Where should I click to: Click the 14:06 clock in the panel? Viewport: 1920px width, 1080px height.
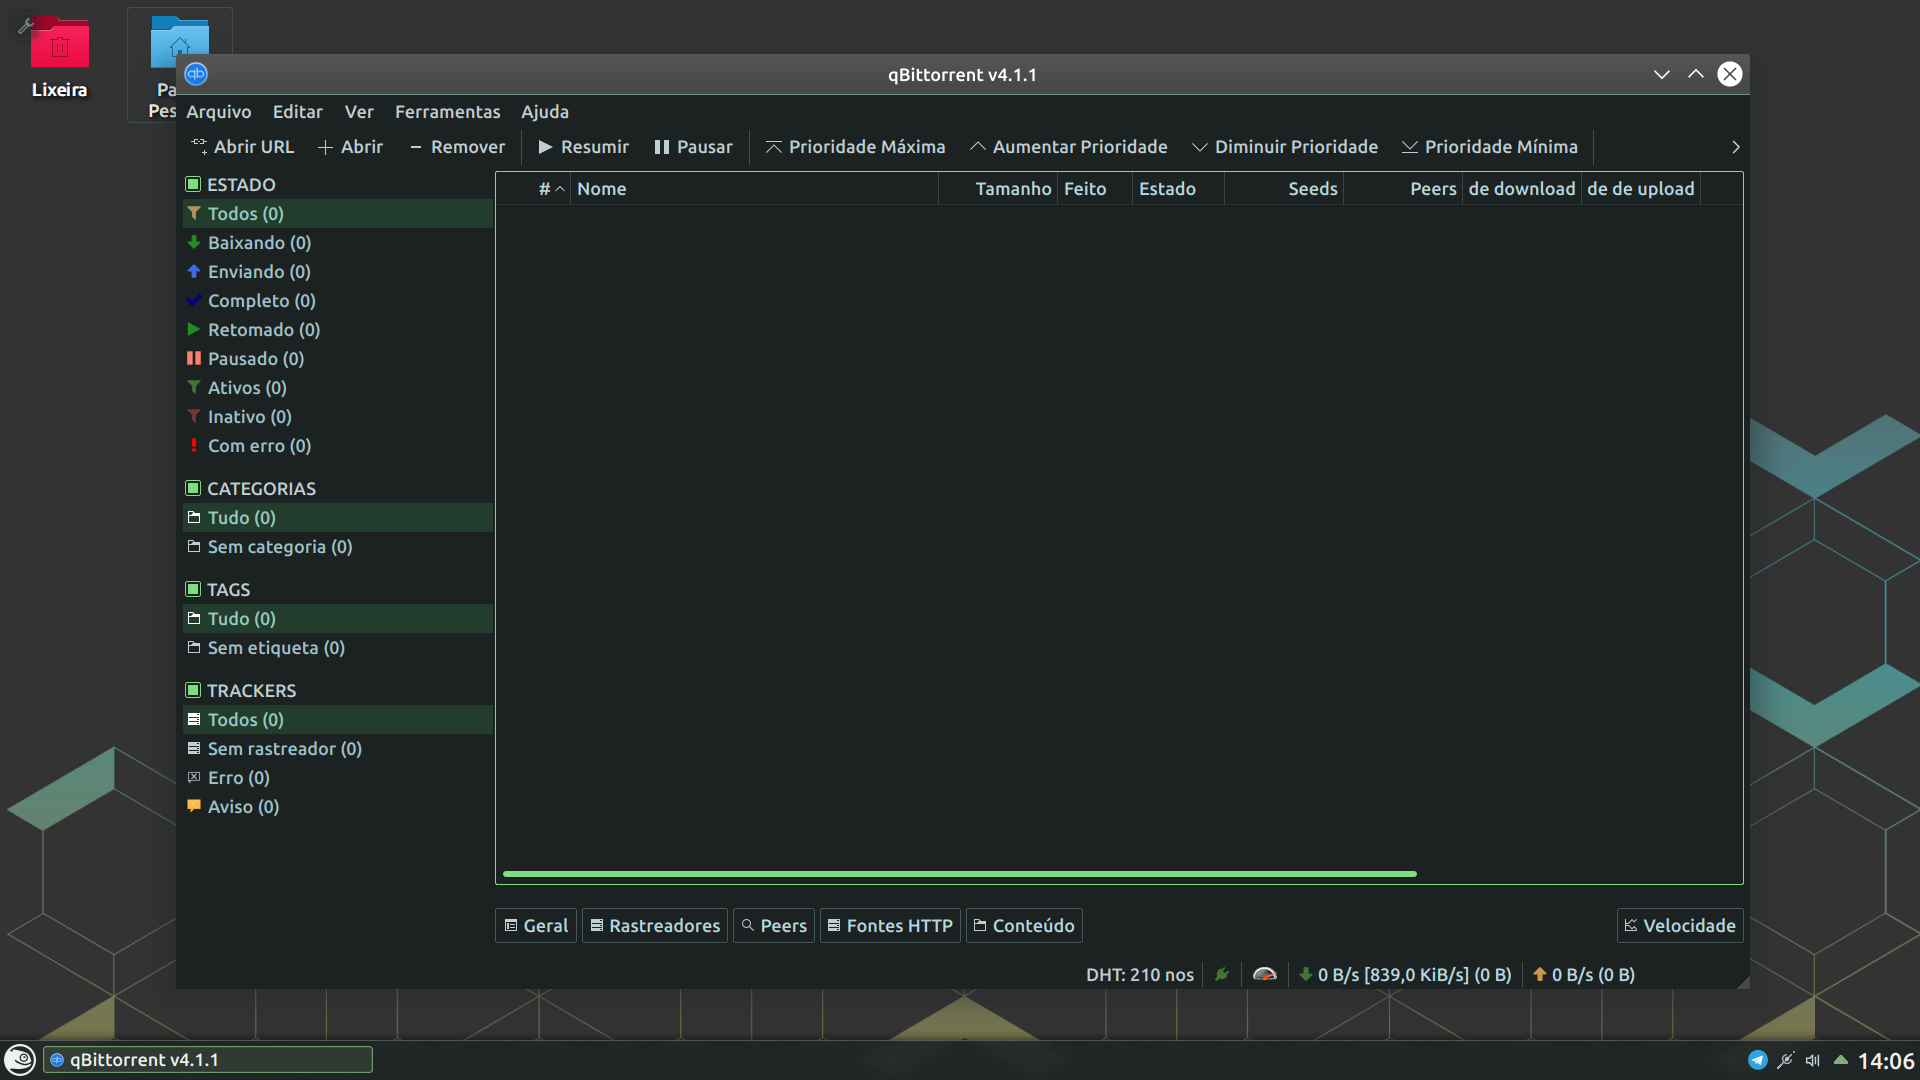[x=1886, y=1061]
